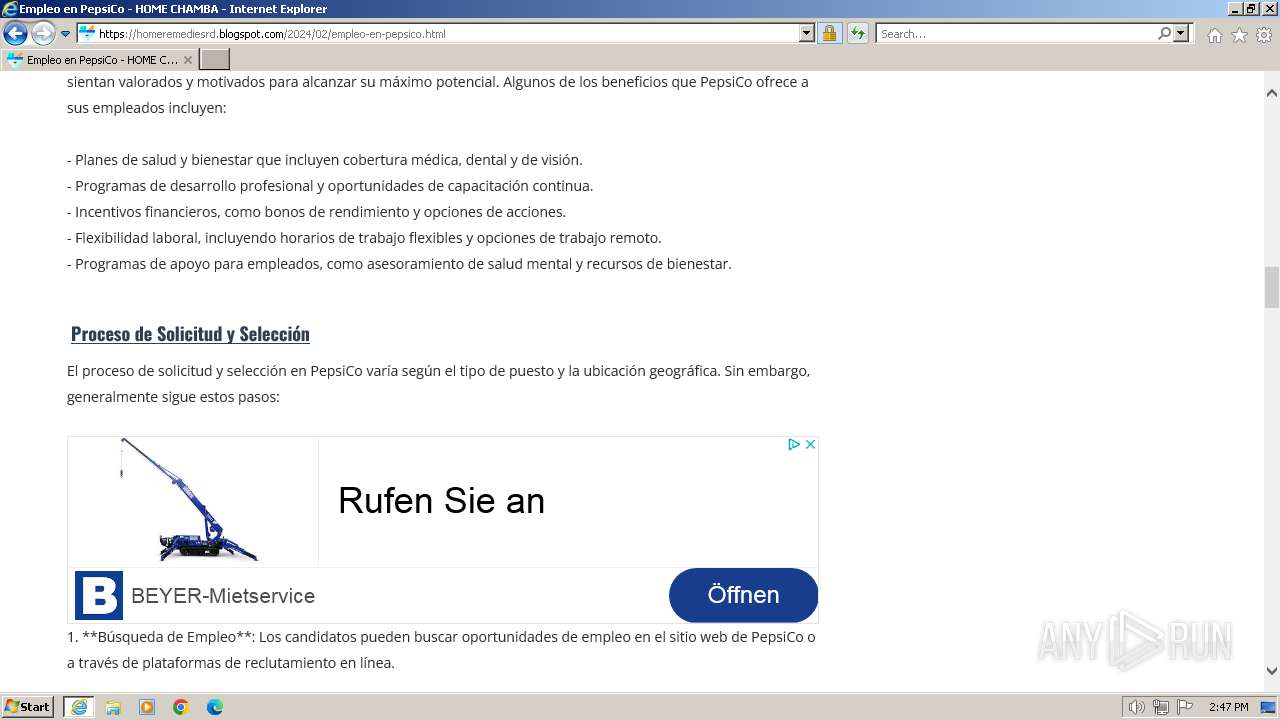Close the Empleo en PepsiCo tab

[187, 60]
